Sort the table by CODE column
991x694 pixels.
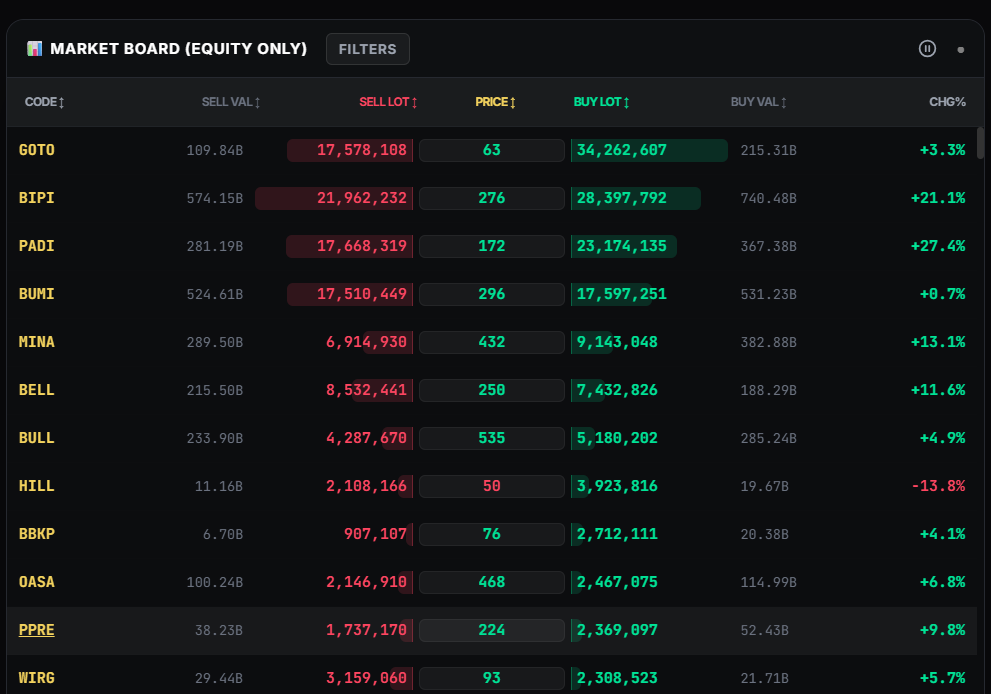tap(44, 102)
